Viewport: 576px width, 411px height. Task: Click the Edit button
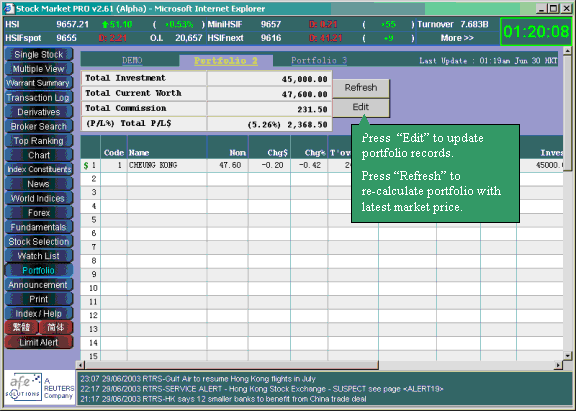point(361,107)
